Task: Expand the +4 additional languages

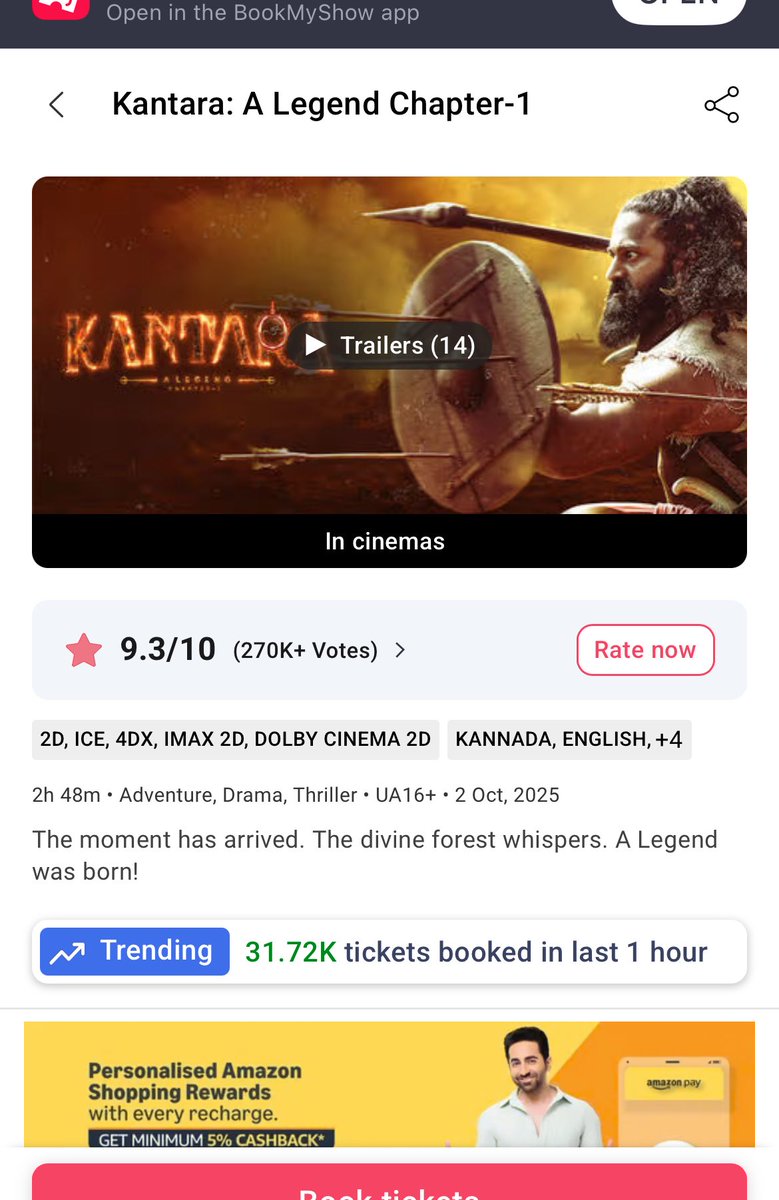Action: tap(669, 739)
